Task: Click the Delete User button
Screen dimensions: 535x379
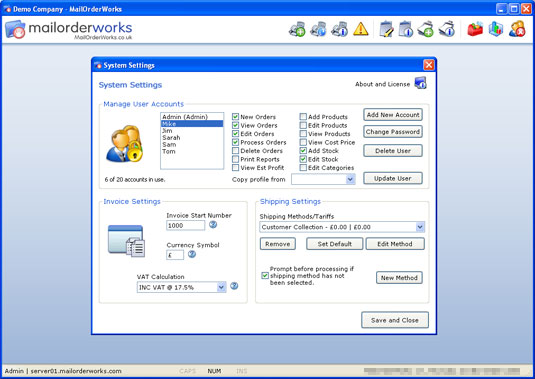Action: tap(393, 151)
